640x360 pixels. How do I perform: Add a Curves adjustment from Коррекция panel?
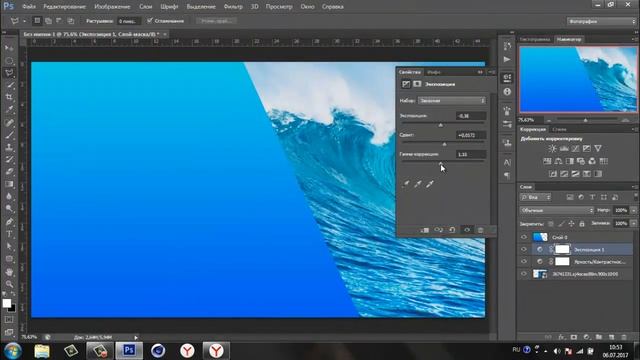[x=575, y=149]
